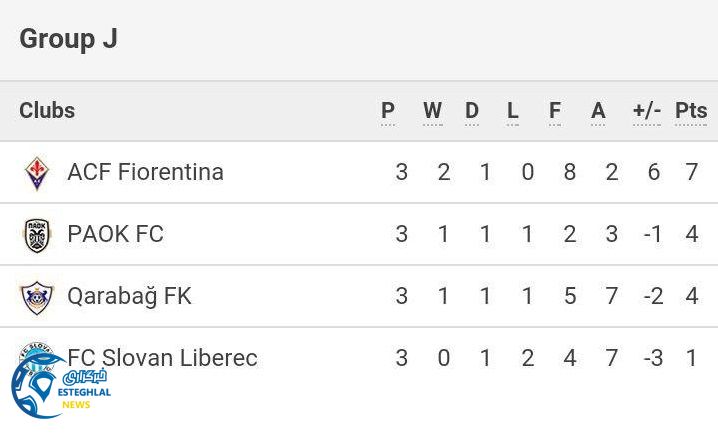The width and height of the screenshot is (718, 437).
Task: Open the PAOK FC club link
Action: (115, 234)
